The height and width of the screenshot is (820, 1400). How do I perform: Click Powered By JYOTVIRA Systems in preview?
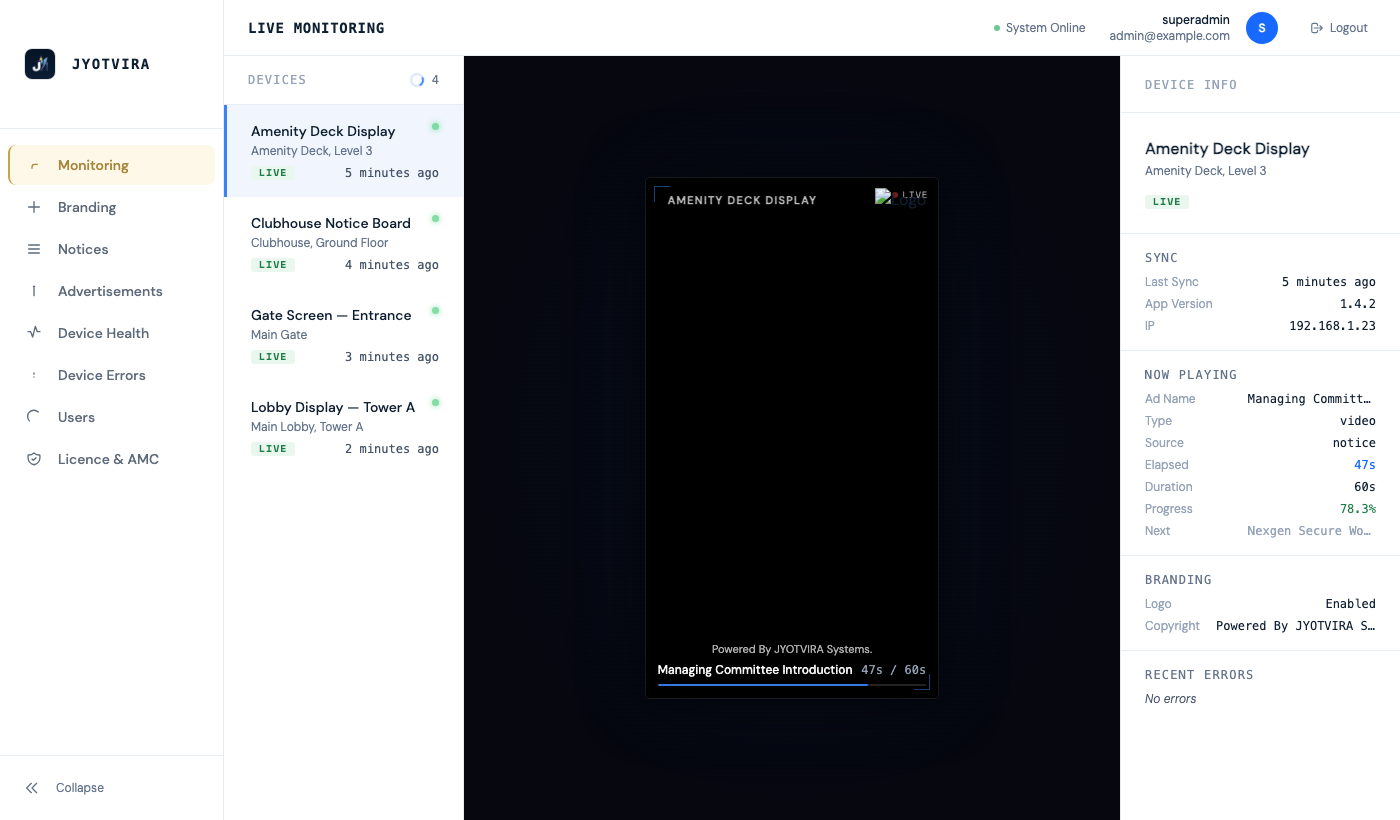coord(792,649)
